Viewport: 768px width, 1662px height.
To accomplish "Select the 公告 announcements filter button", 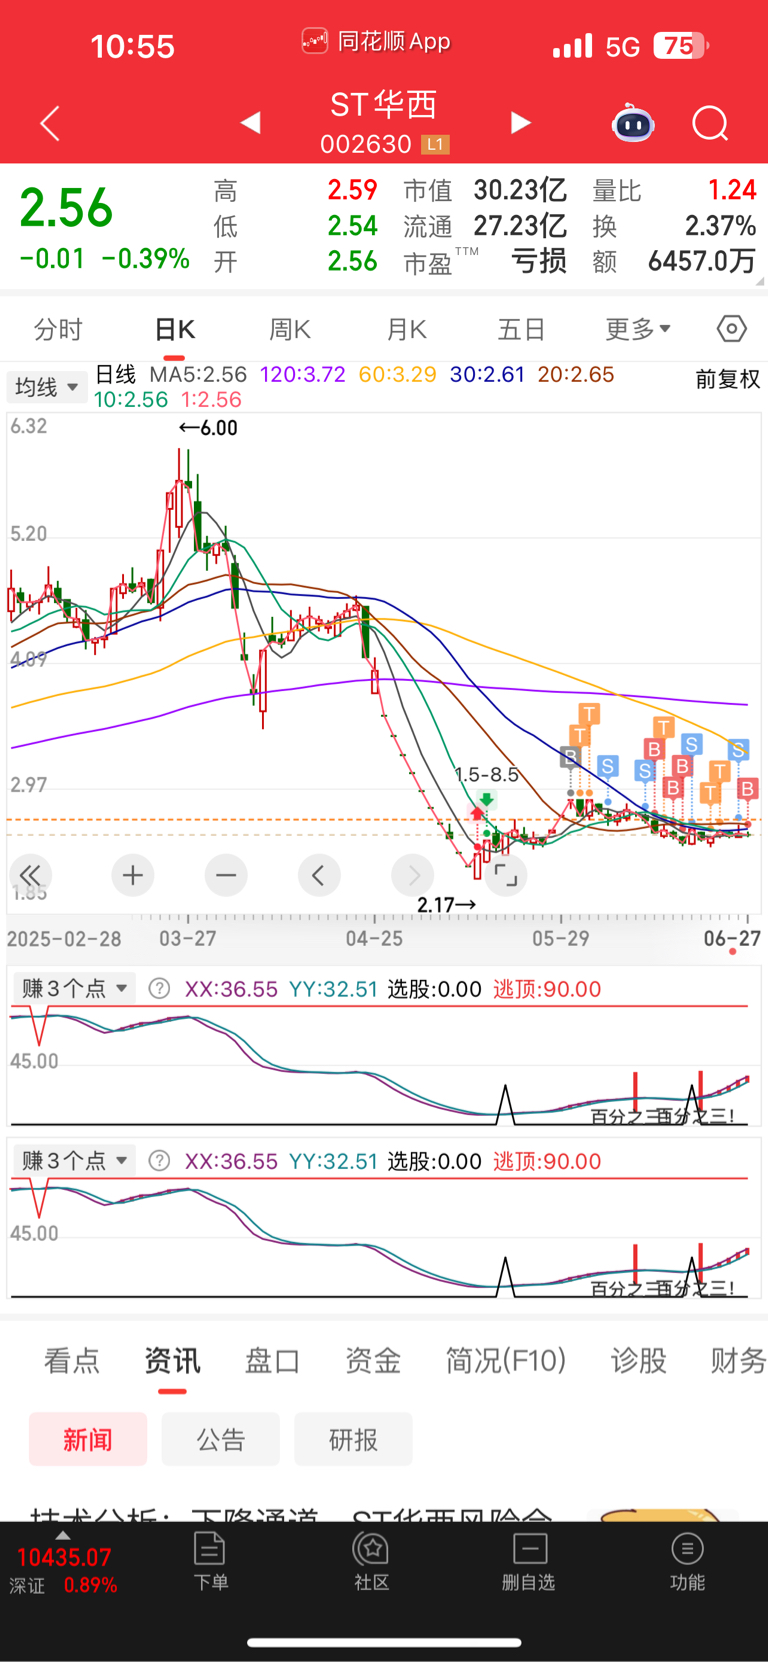I will click(220, 1439).
